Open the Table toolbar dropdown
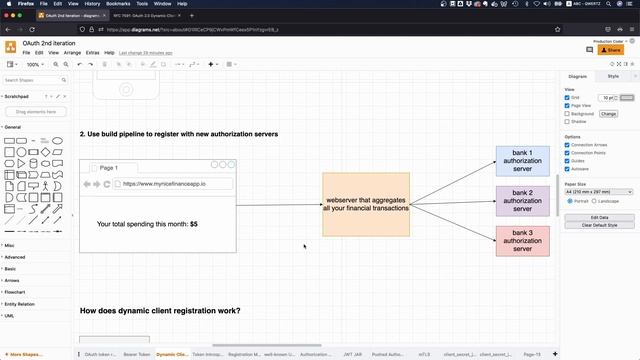This screenshot has width=640, height=360. pos(231,64)
